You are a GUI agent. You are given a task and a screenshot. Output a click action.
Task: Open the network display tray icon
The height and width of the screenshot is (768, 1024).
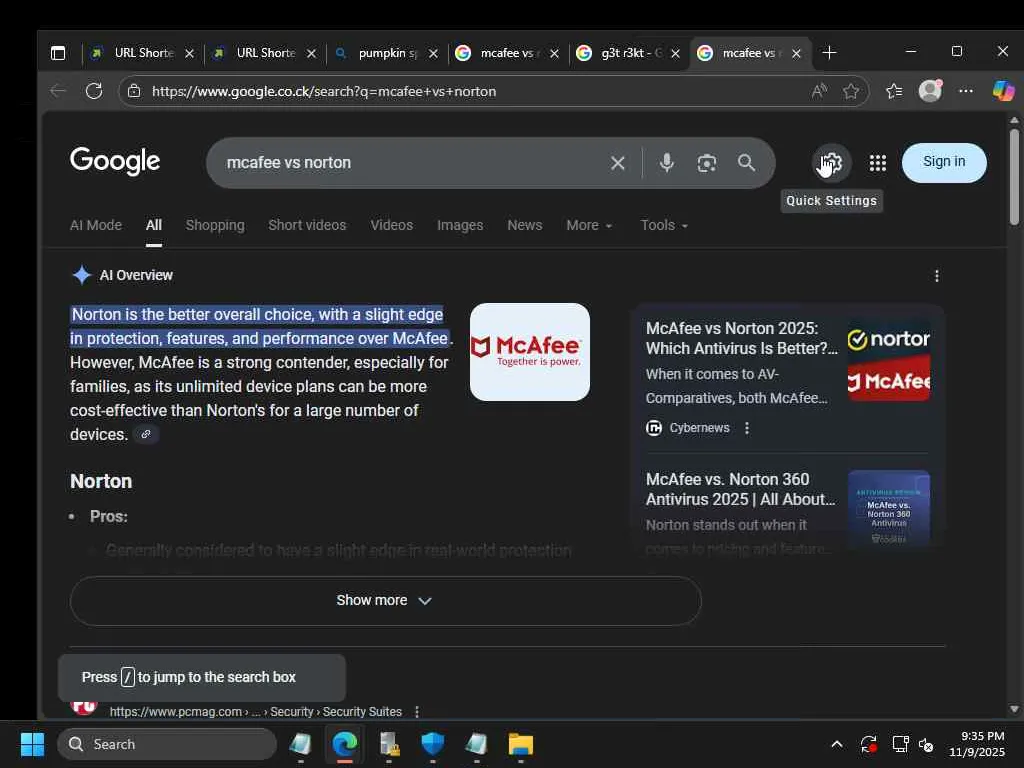pyautogui.click(x=900, y=744)
